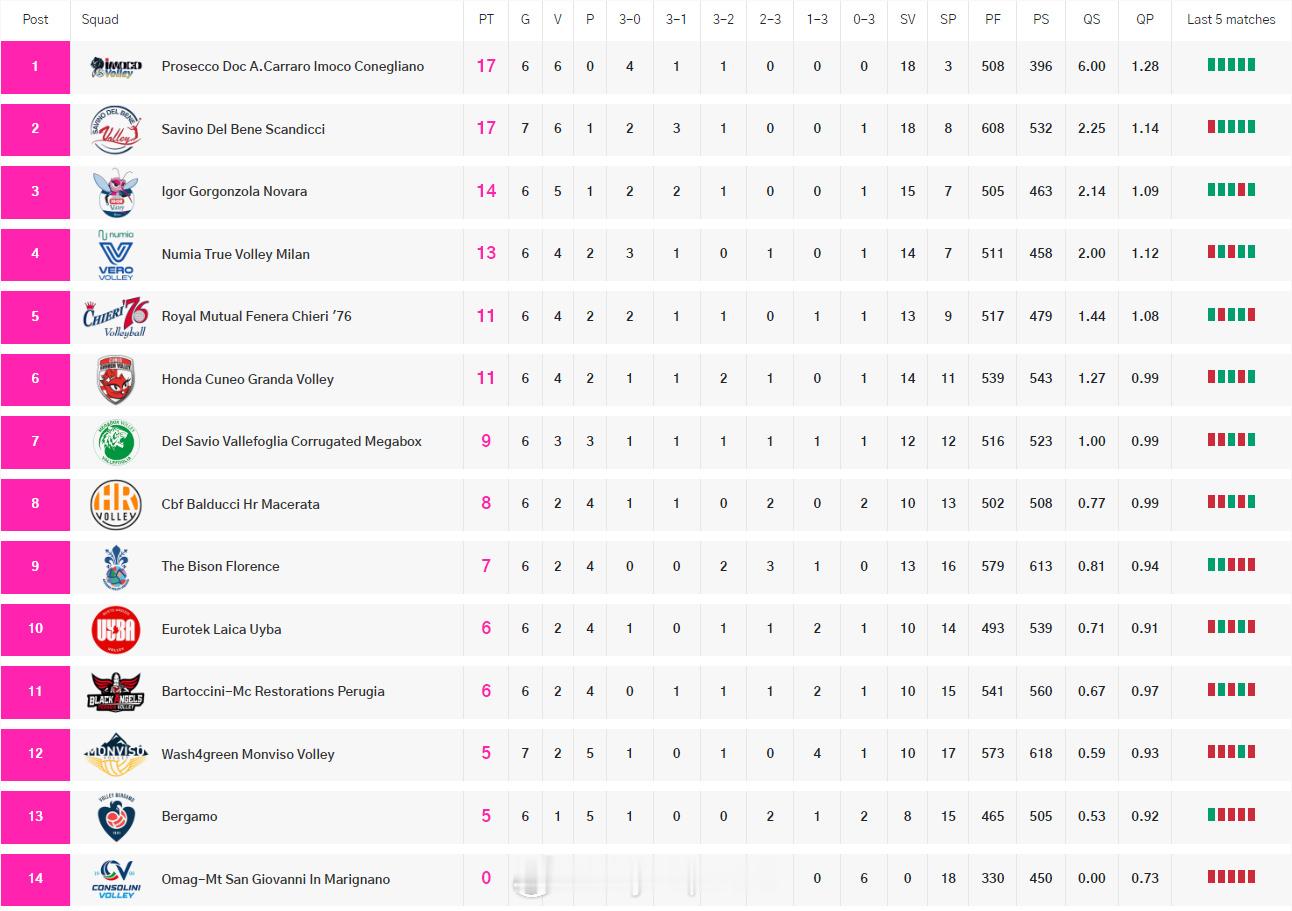Viewport: 1292px width, 911px height.
Task: Sort by Post position column header
Action: [35, 19]
